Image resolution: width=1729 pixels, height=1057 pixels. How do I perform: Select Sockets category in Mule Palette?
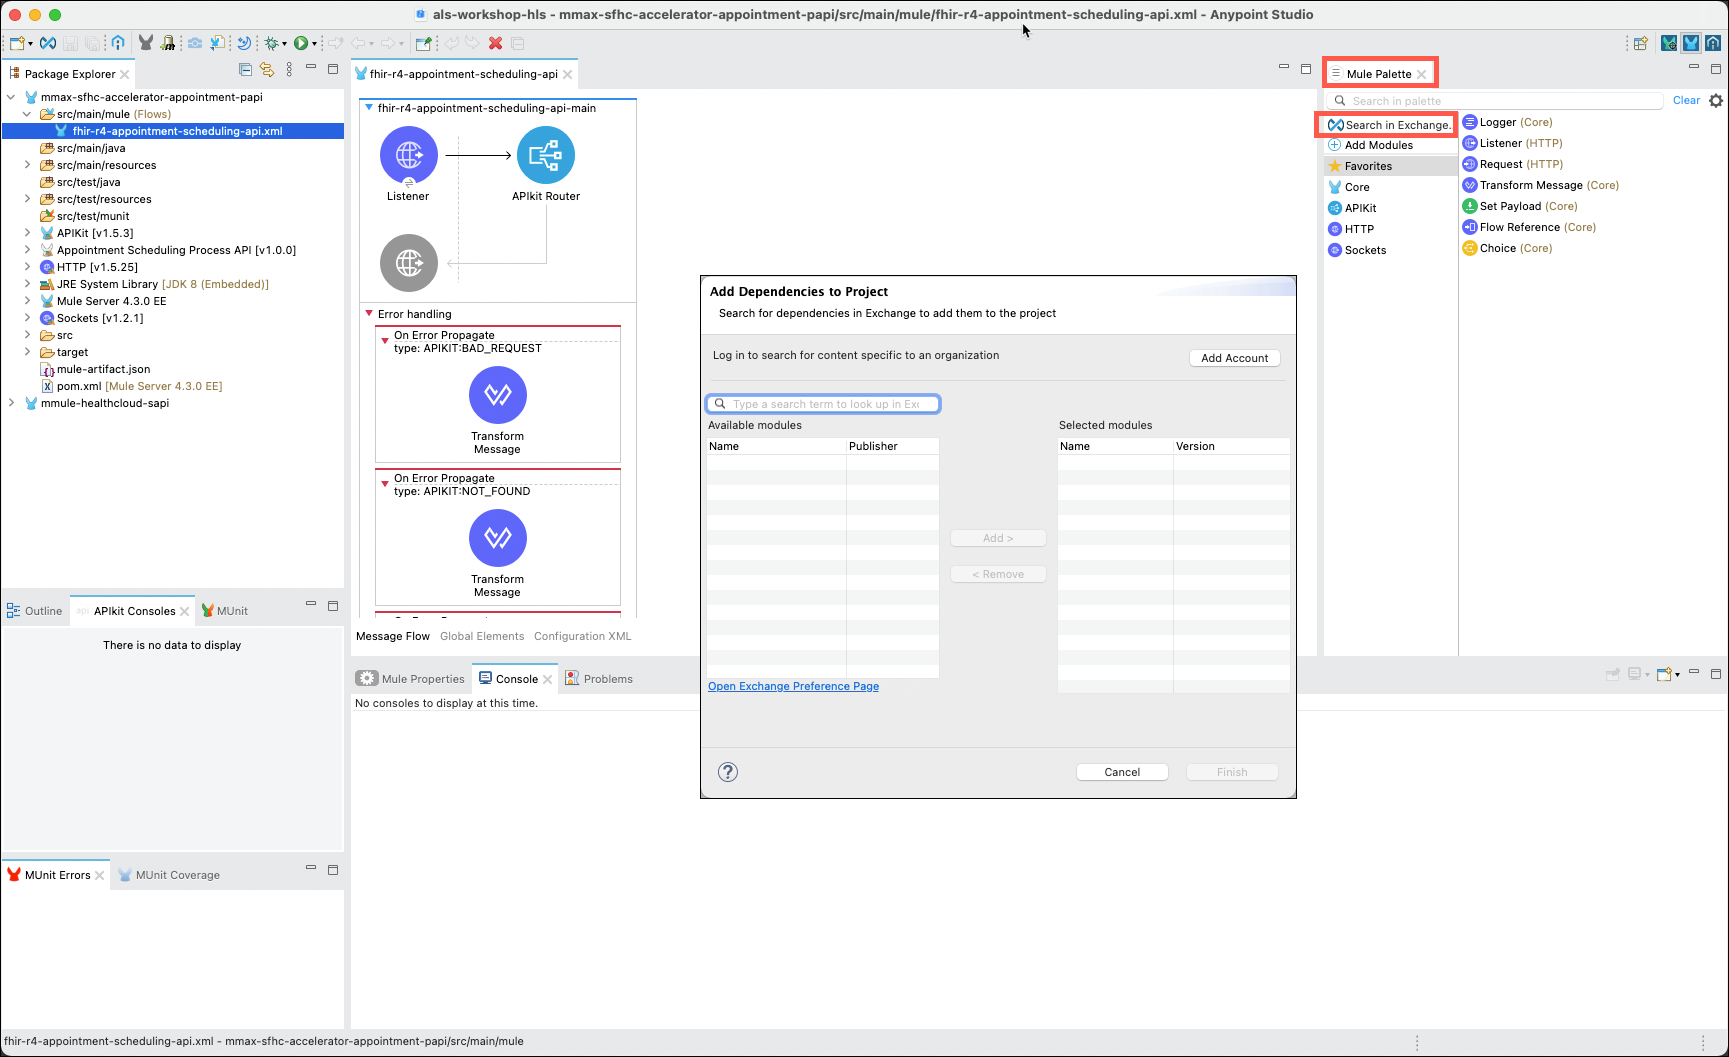click(1365, 250)
